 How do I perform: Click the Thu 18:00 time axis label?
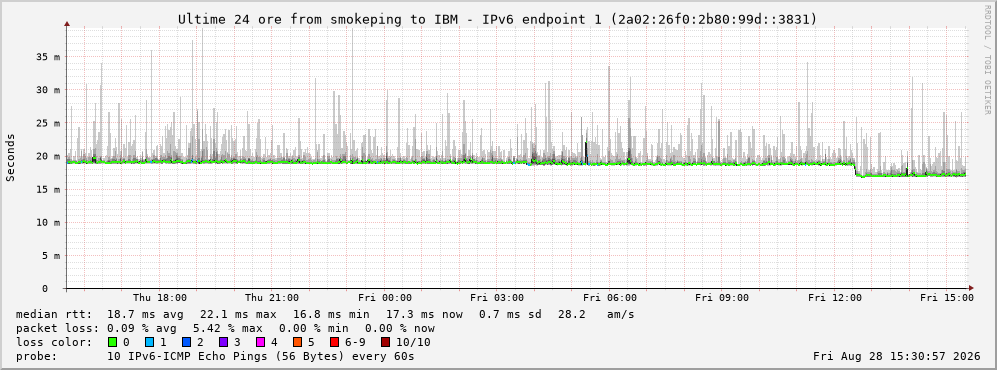[160, 298]
